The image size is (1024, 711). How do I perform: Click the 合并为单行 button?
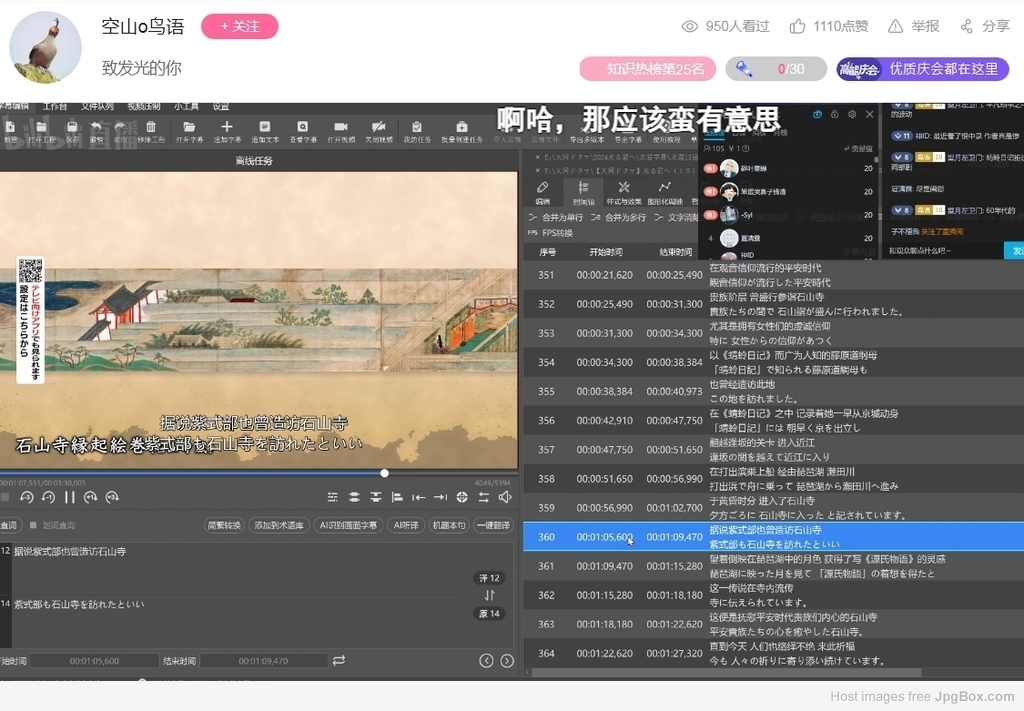(556, 217)
